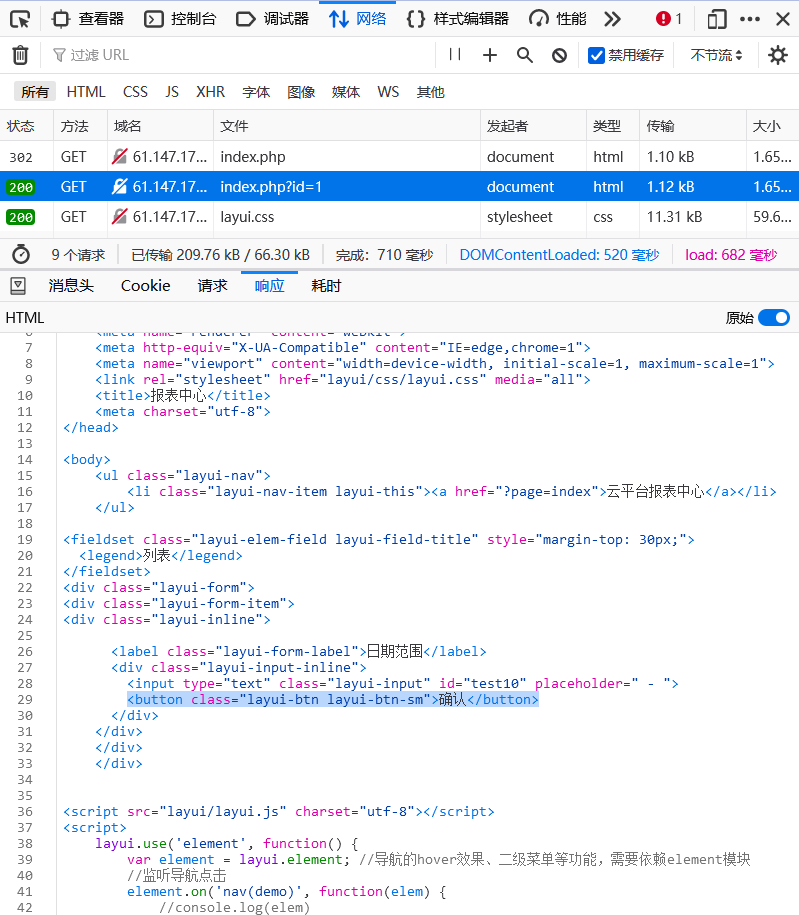The height and width of the screenshot is (915, 799).
Task: Click the title 报表中心 source line
Action: (x=183, y=395)
